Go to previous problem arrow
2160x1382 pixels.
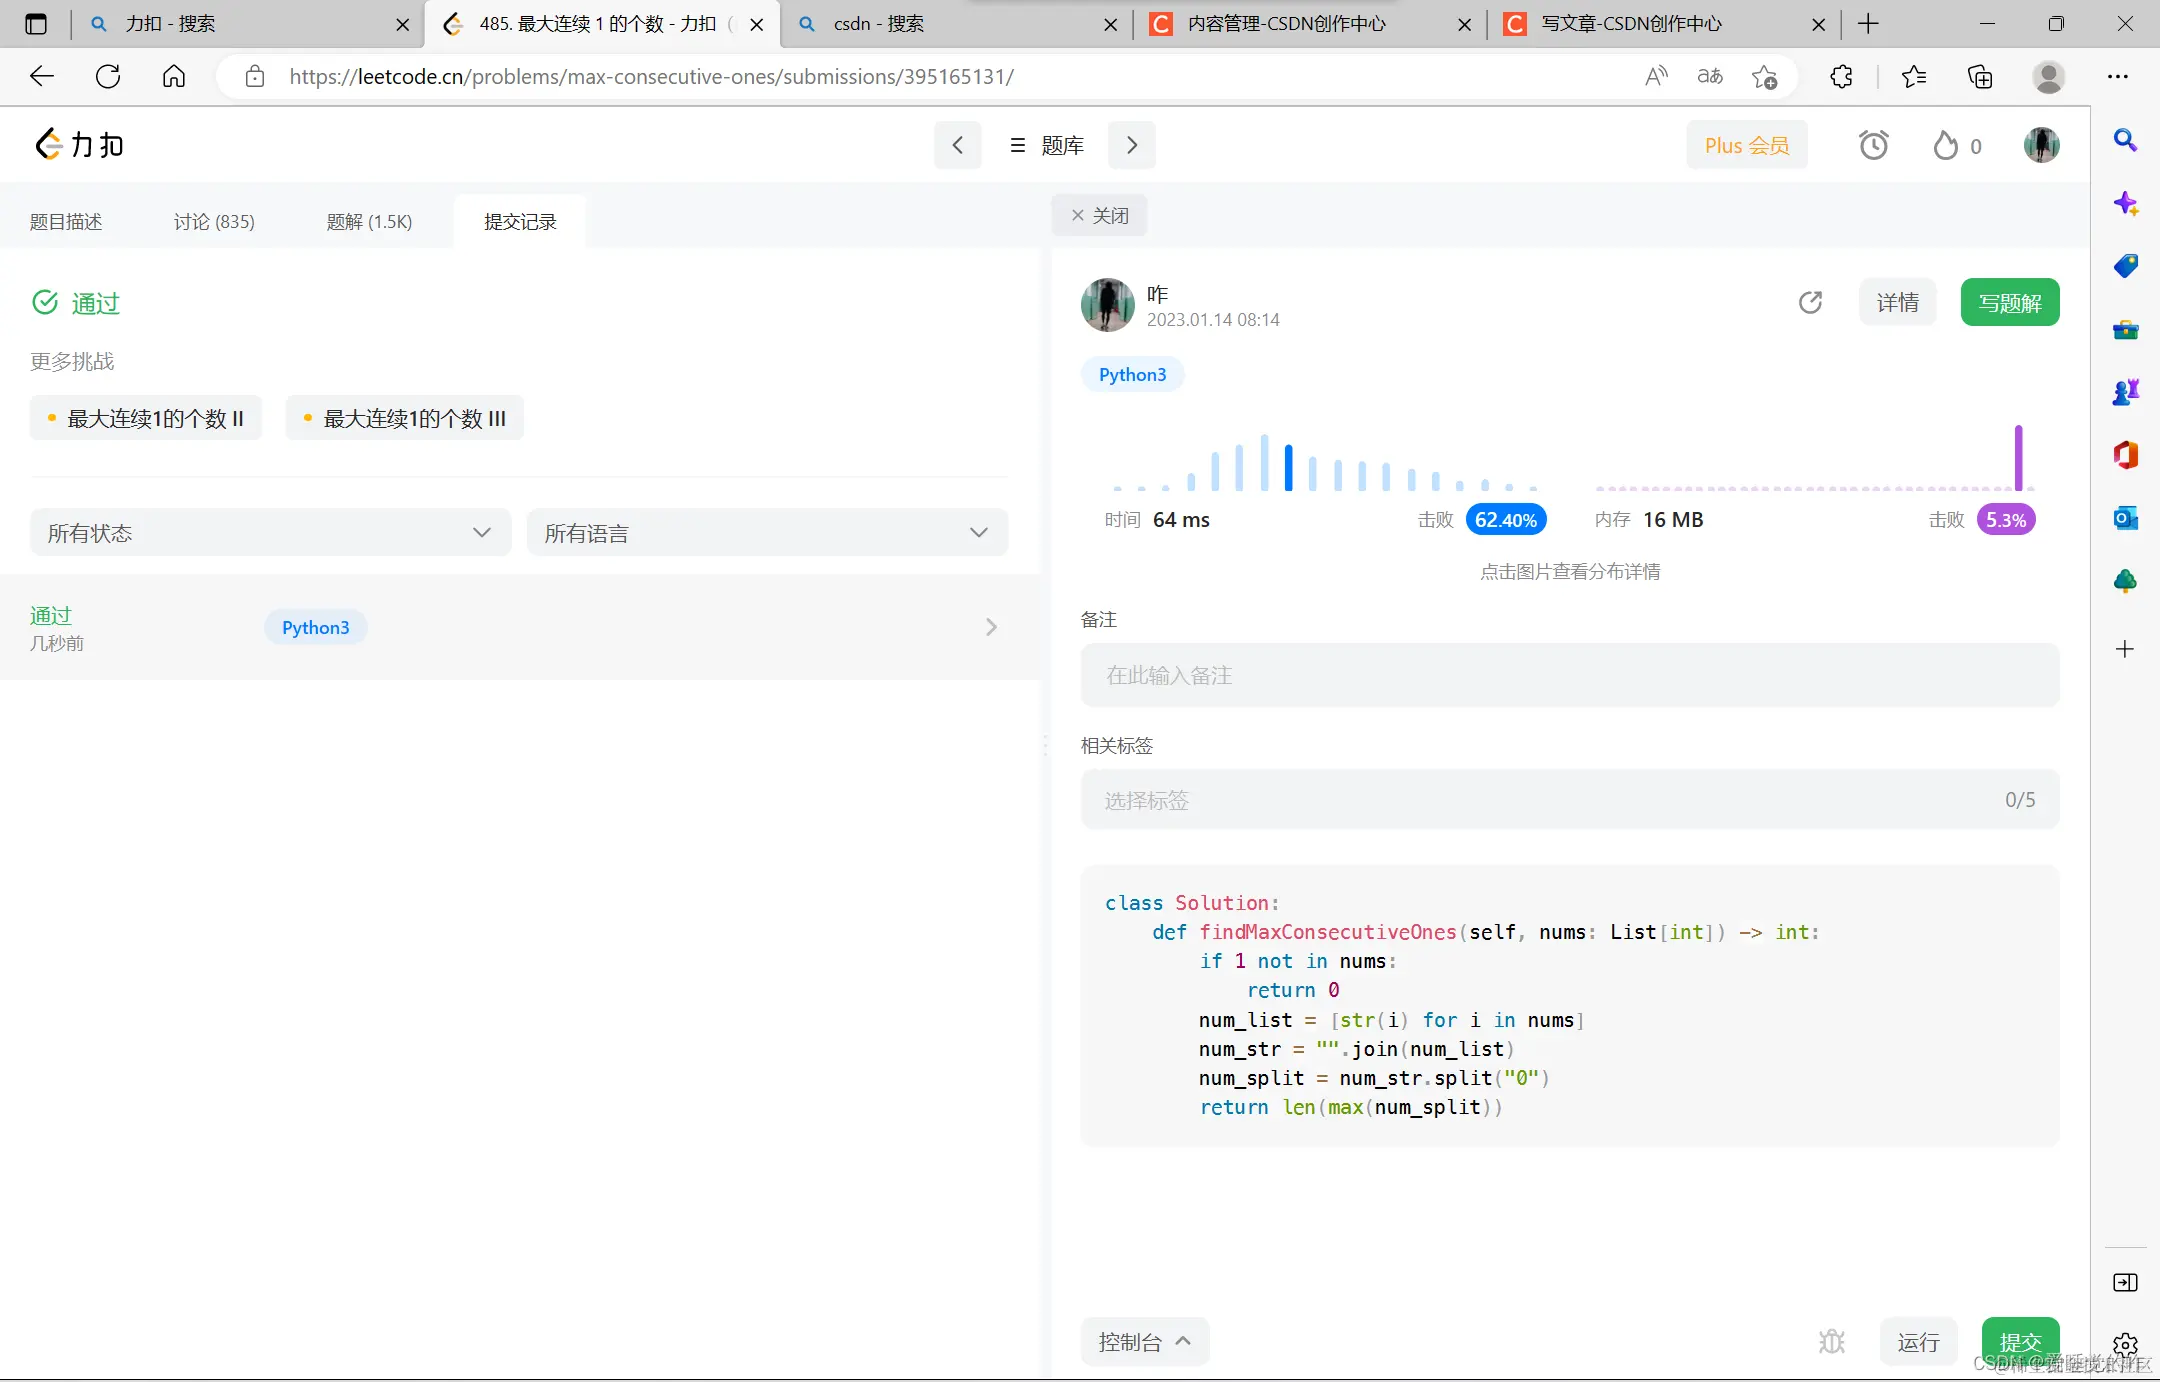pyautogui.click(x=957, y=146)
